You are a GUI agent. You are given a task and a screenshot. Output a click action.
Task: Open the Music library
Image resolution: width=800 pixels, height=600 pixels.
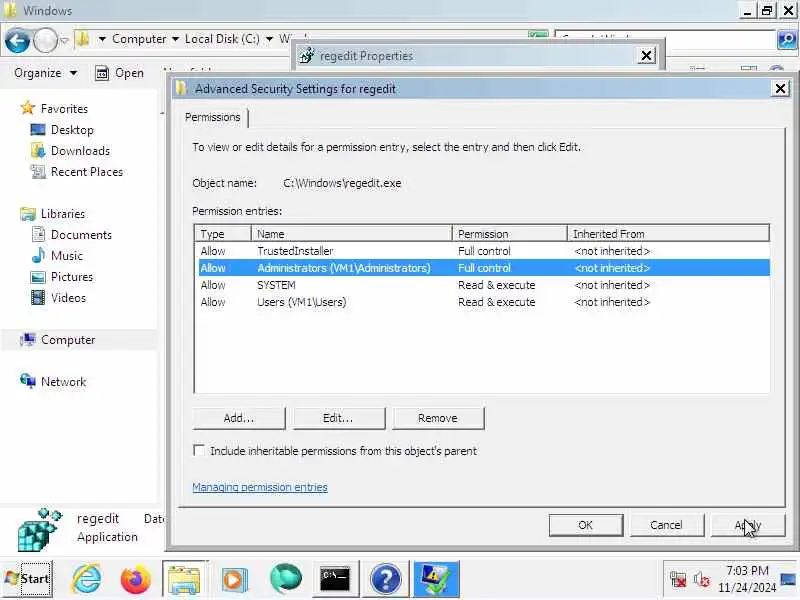(x=57, y=256)
